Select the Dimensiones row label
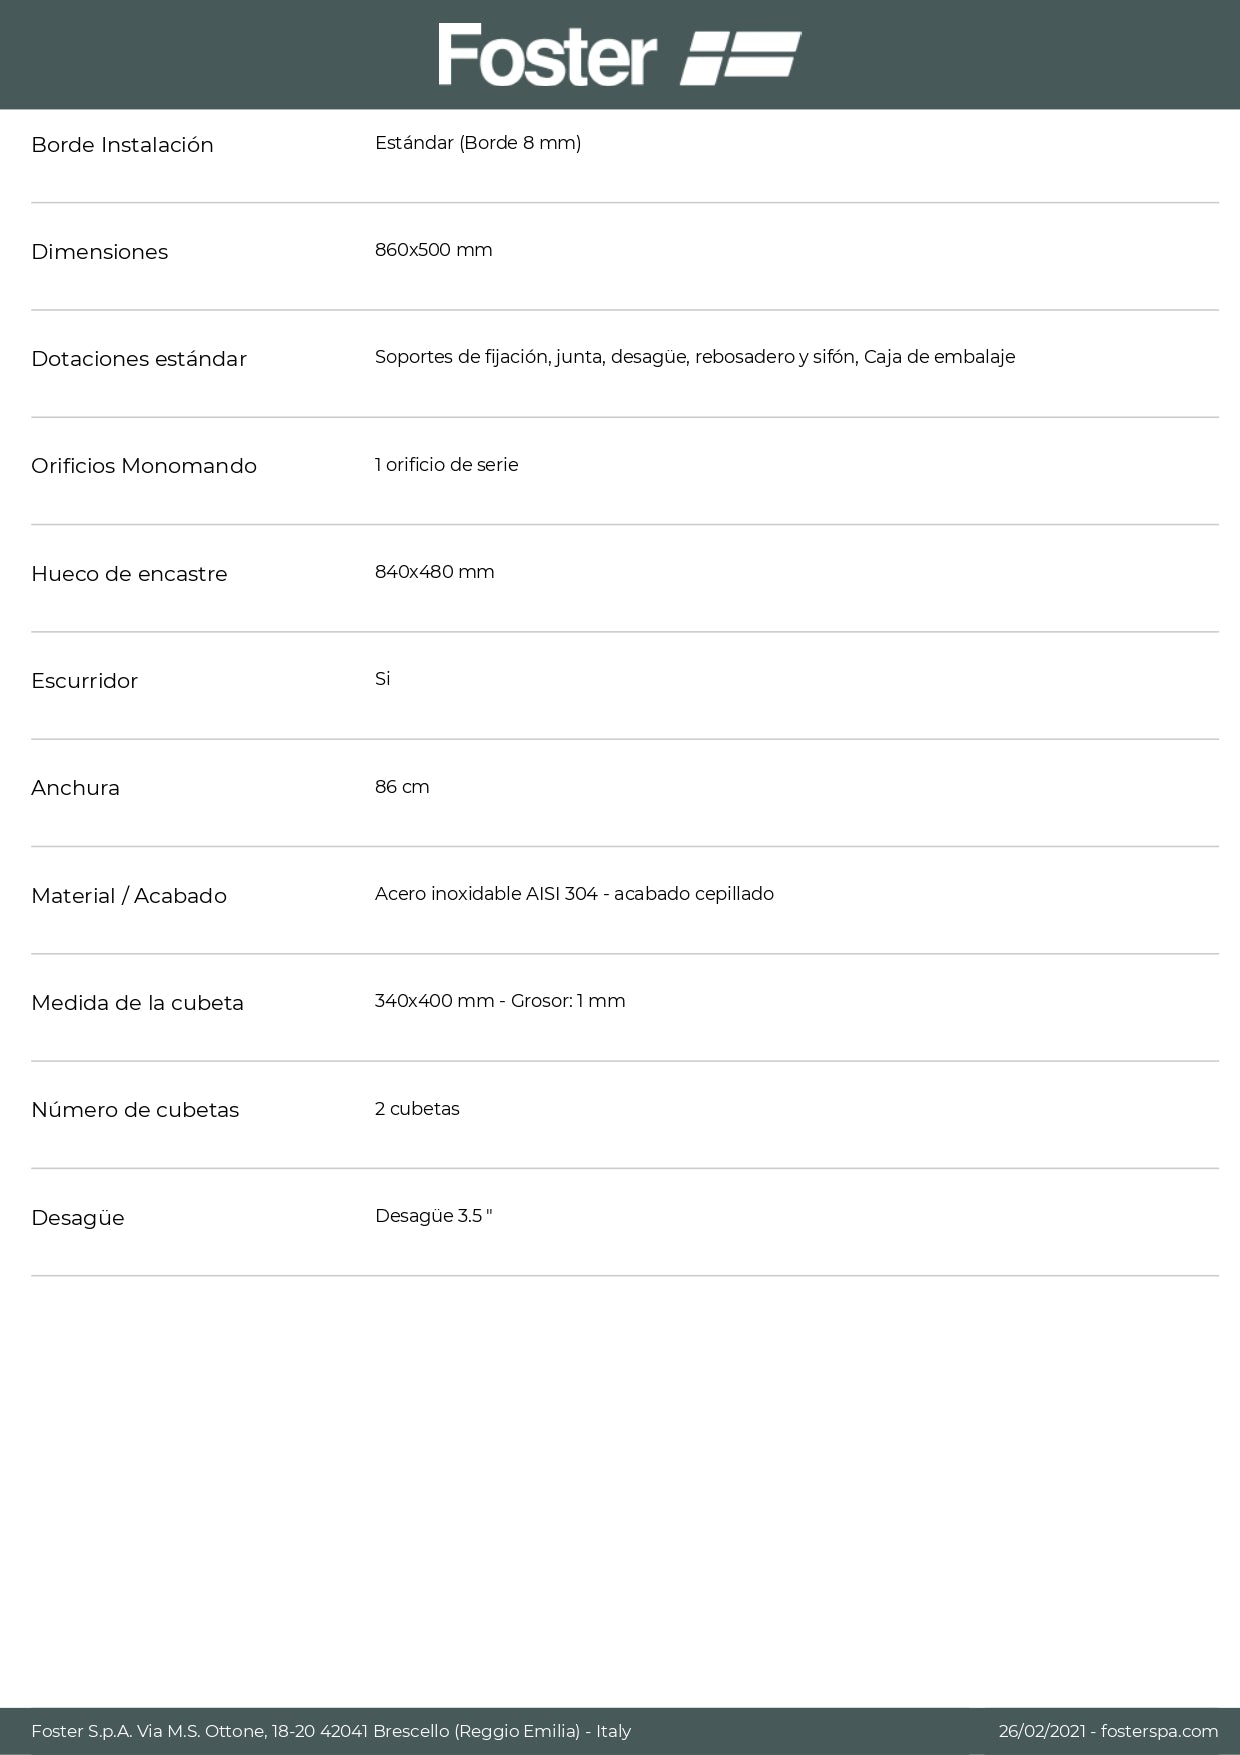This screenshot has width=1240, height=1755. [x=99, y=252]
